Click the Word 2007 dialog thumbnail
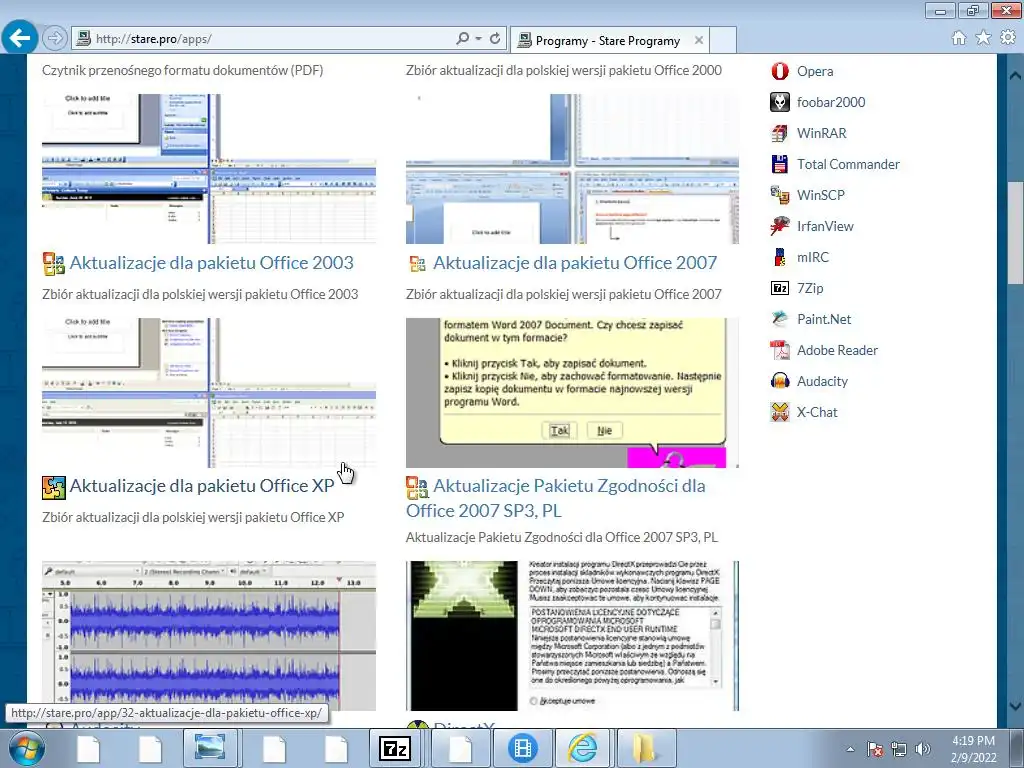 click(x=573, y=392)
